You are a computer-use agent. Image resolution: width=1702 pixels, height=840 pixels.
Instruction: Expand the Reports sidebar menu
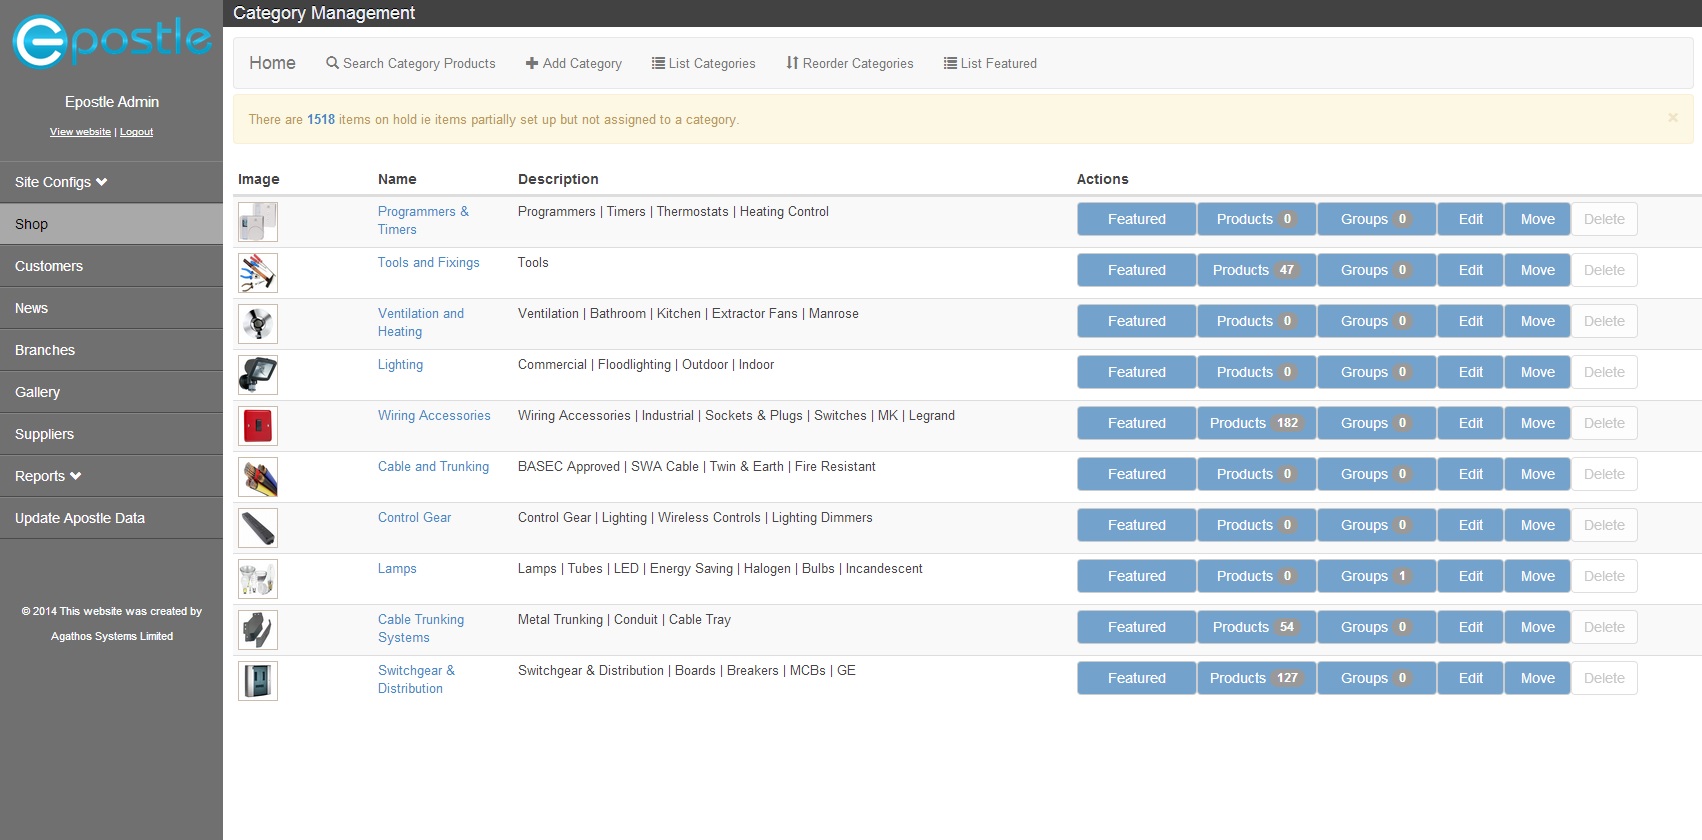click(x=48, y=476)
